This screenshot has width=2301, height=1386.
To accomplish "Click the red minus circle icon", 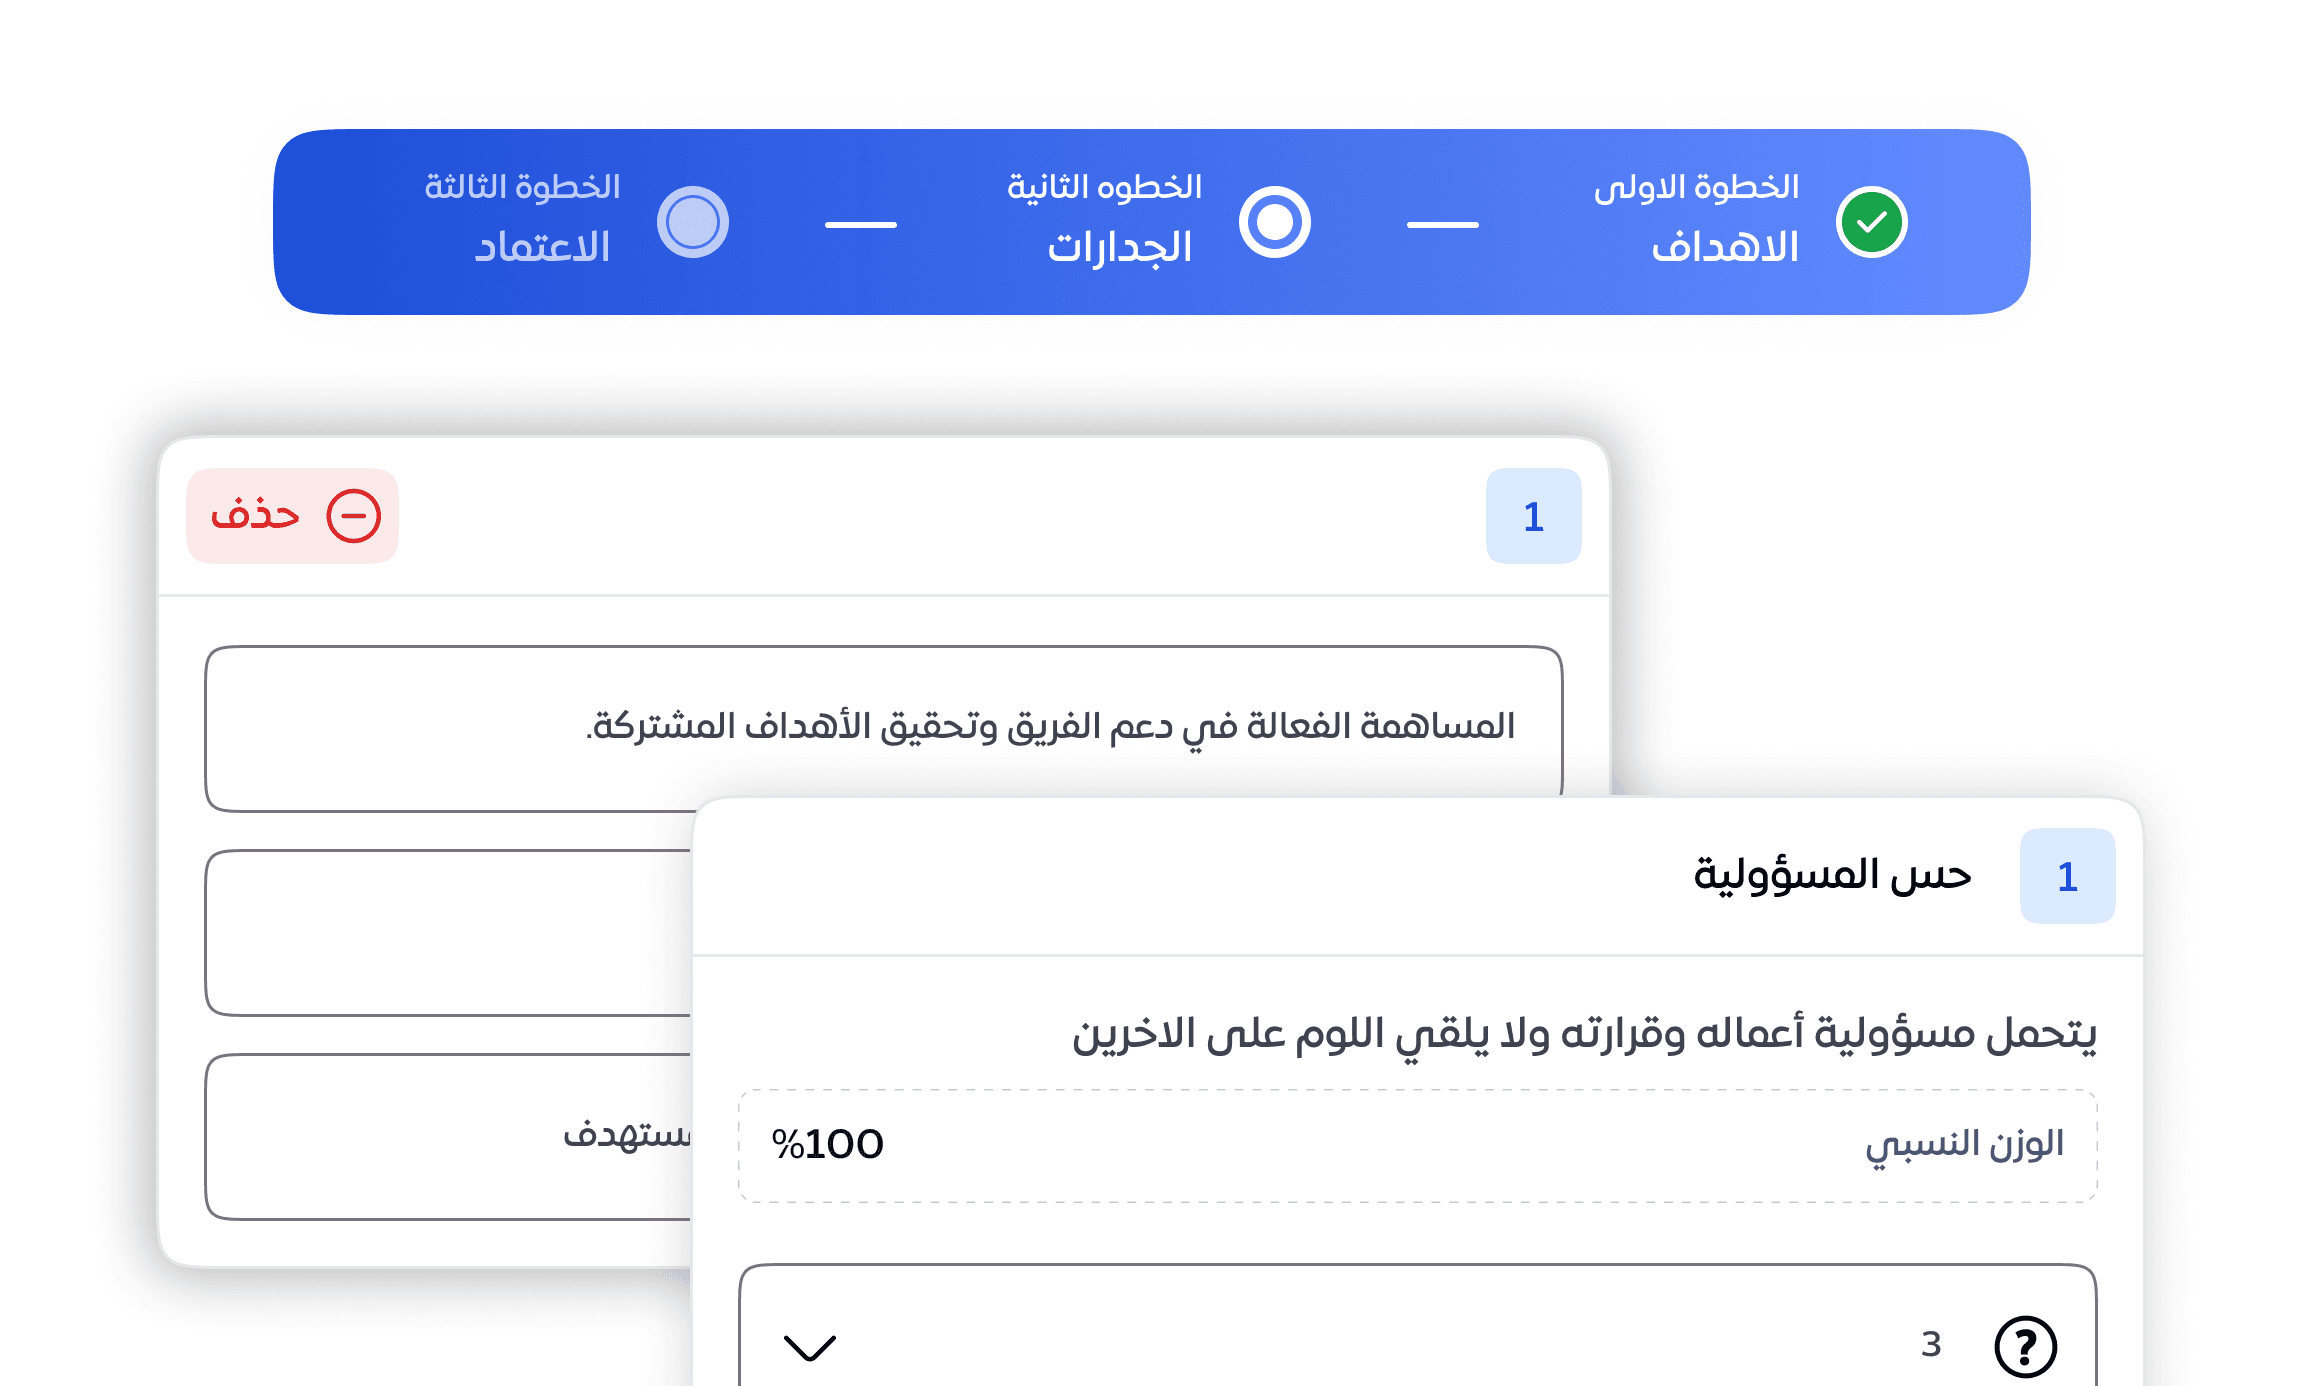I will [x=354, y=516].
